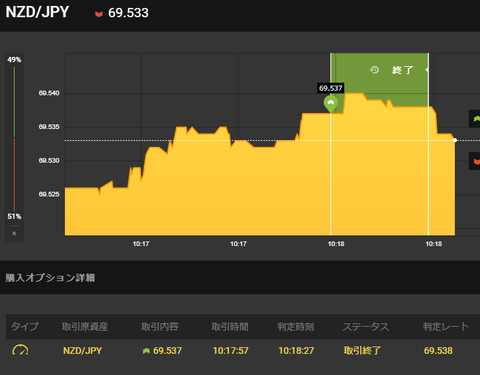The height and width of the screenshot is (375, 480).
Task: Click the 69.530 price axis label
Action: (x=49, y=161)
